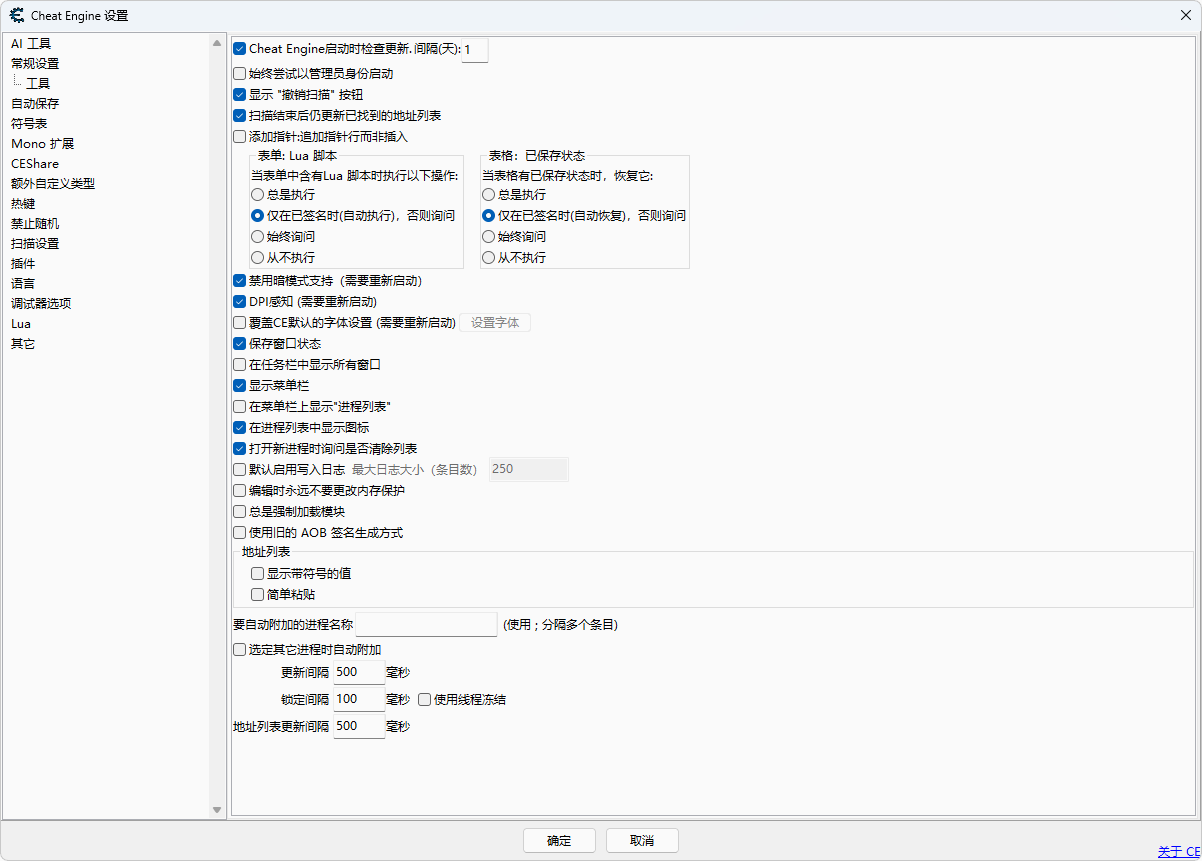Screen dimensions: 1202x861
Task: Select the 工具 child node under 常规设置
Action: pos(38,84)
